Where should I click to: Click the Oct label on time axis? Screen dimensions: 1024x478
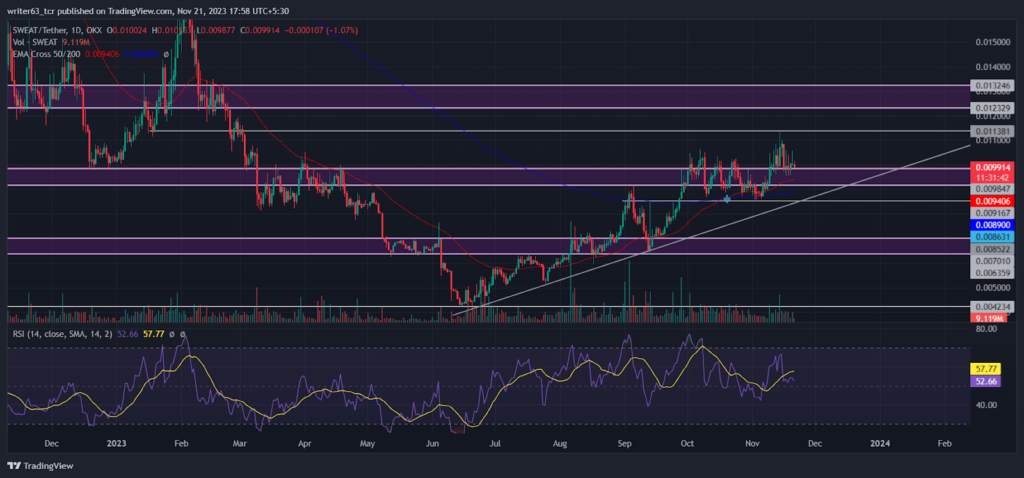coord(687,443)
